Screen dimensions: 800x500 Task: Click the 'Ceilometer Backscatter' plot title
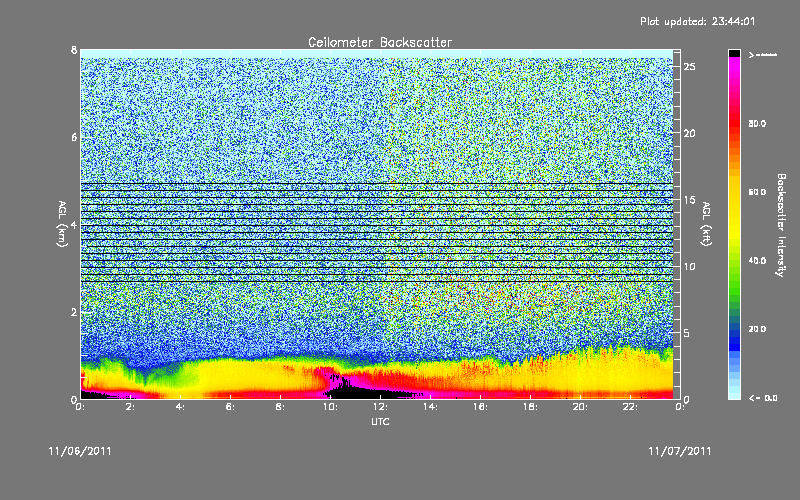click(x=380, y=42)
